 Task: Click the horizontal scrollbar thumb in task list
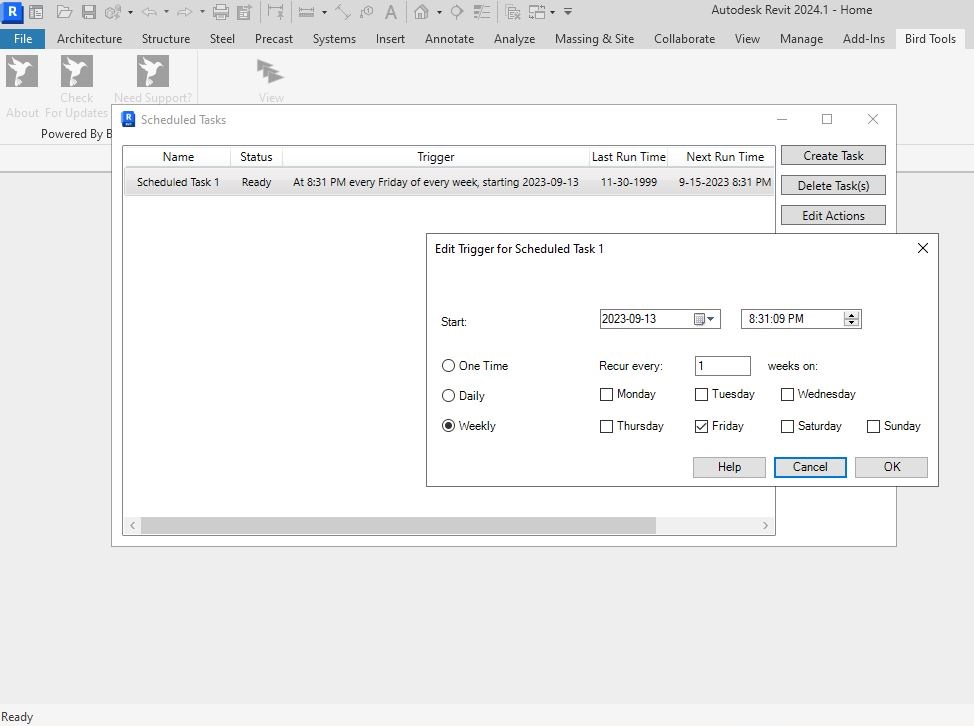[x=398, y=525]
